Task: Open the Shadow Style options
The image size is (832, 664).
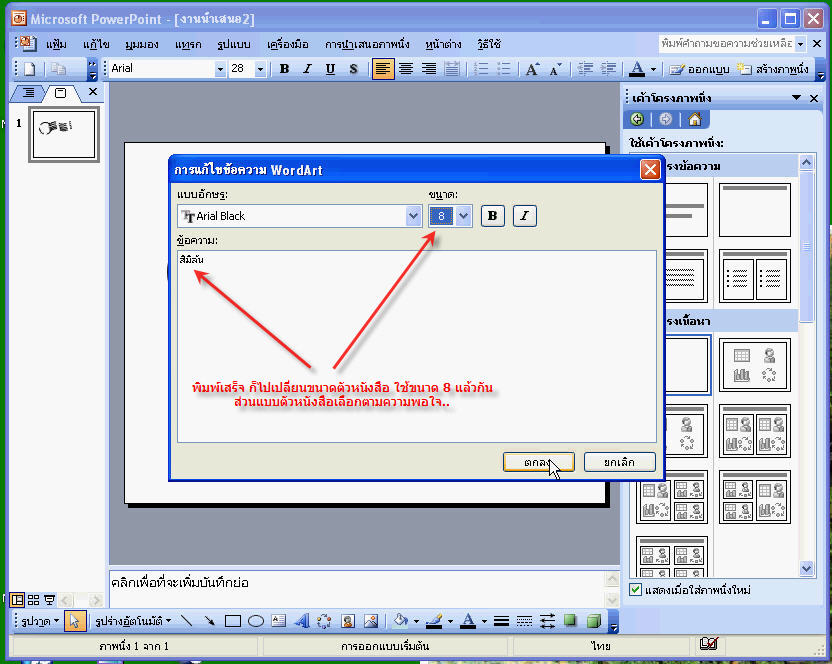Action: coord(570,620)
